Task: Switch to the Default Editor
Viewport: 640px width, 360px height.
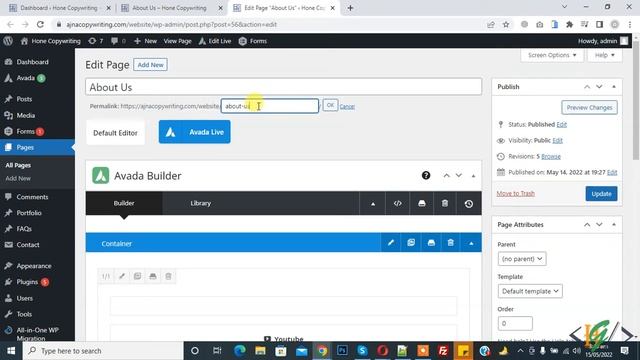Action: (x=116, y=133)
